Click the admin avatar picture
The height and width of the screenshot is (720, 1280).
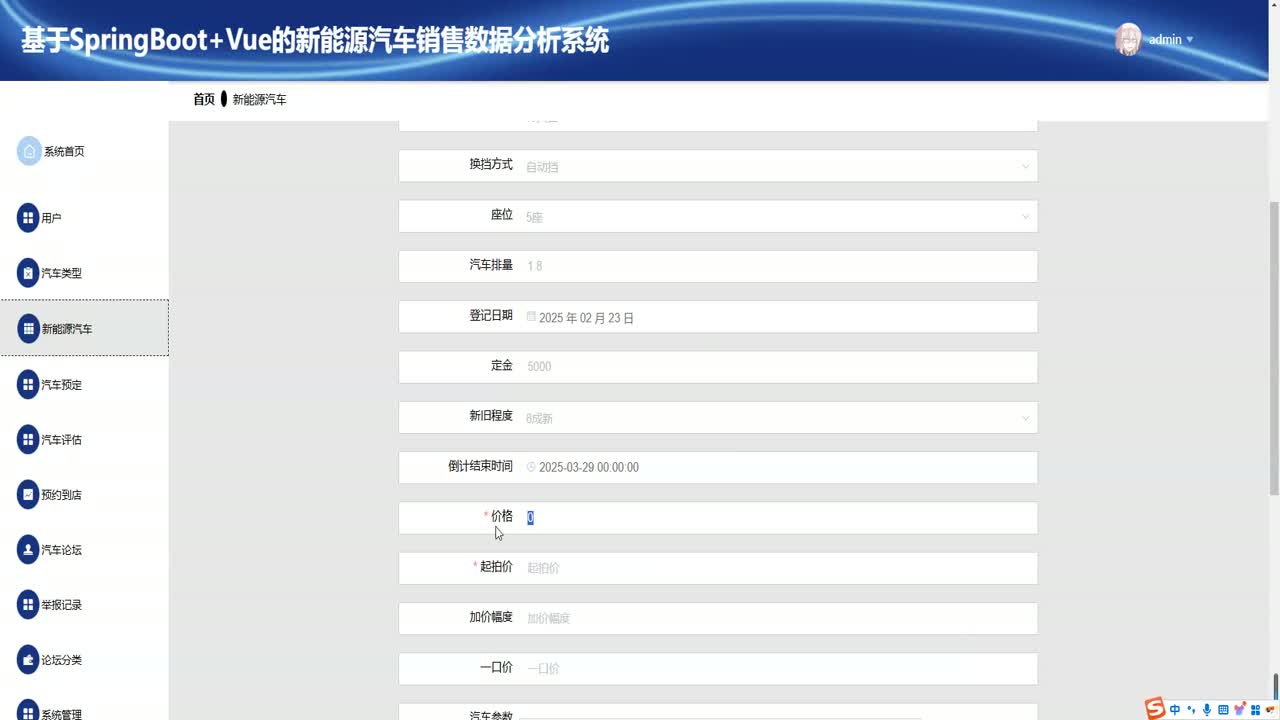tap(1128, 39)
